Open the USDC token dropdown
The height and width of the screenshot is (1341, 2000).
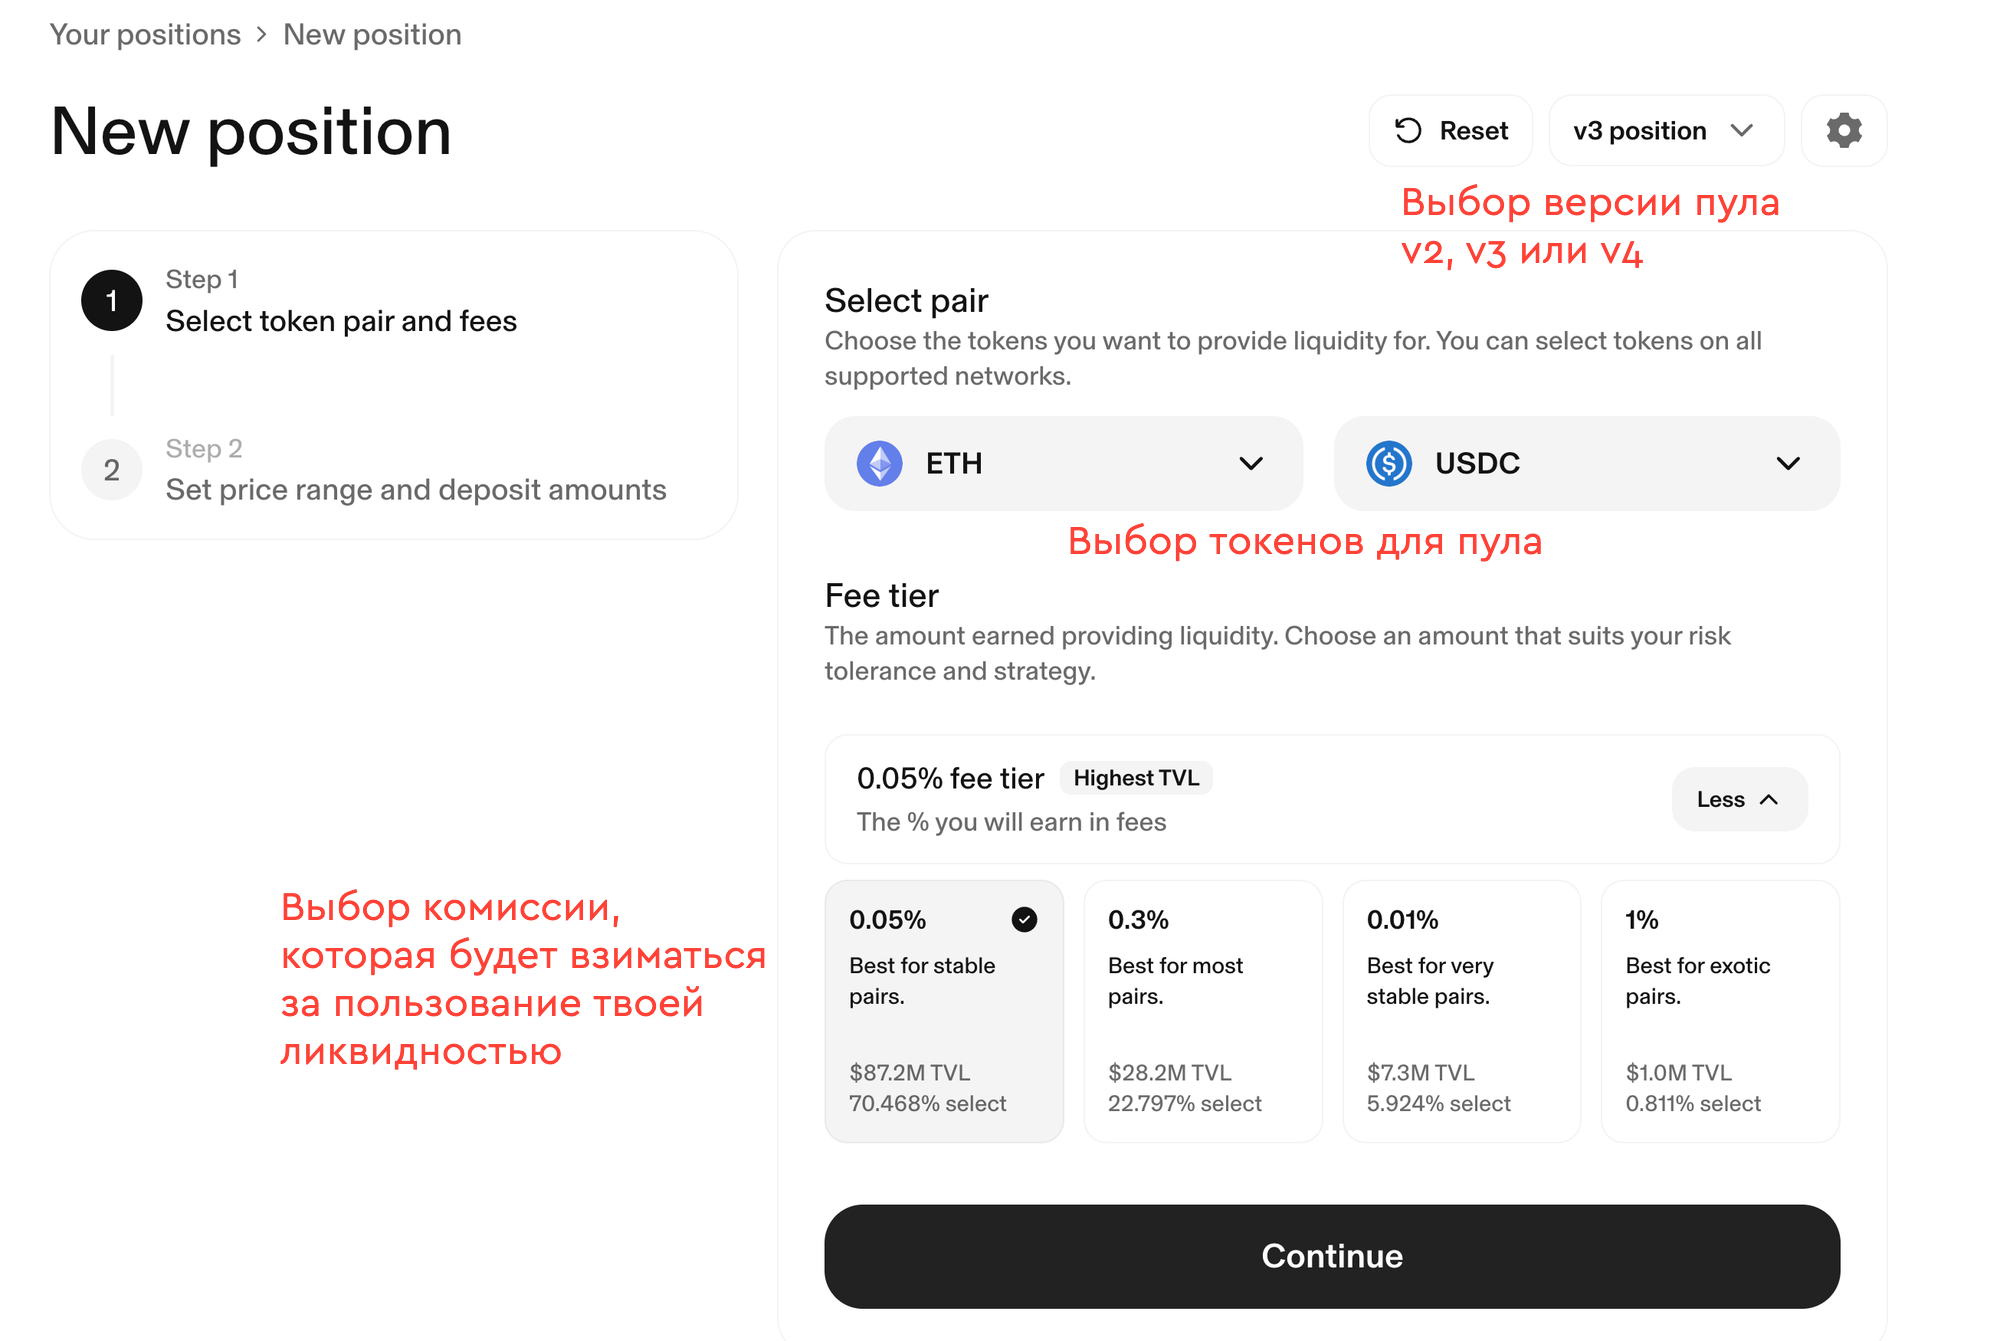pos(1587,464)
